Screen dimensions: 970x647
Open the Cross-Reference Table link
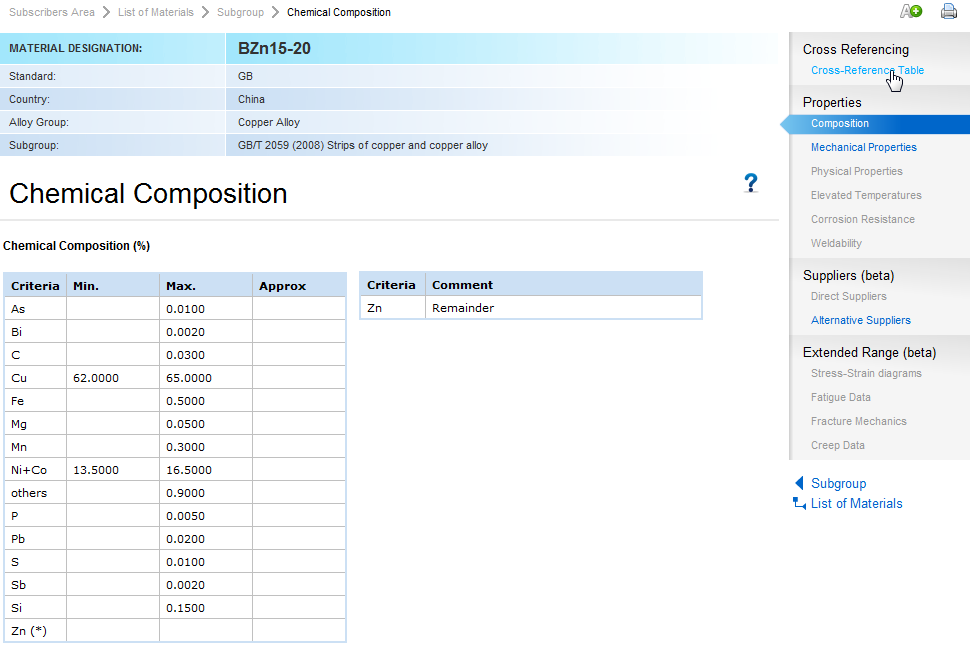(x=867, y=71)
